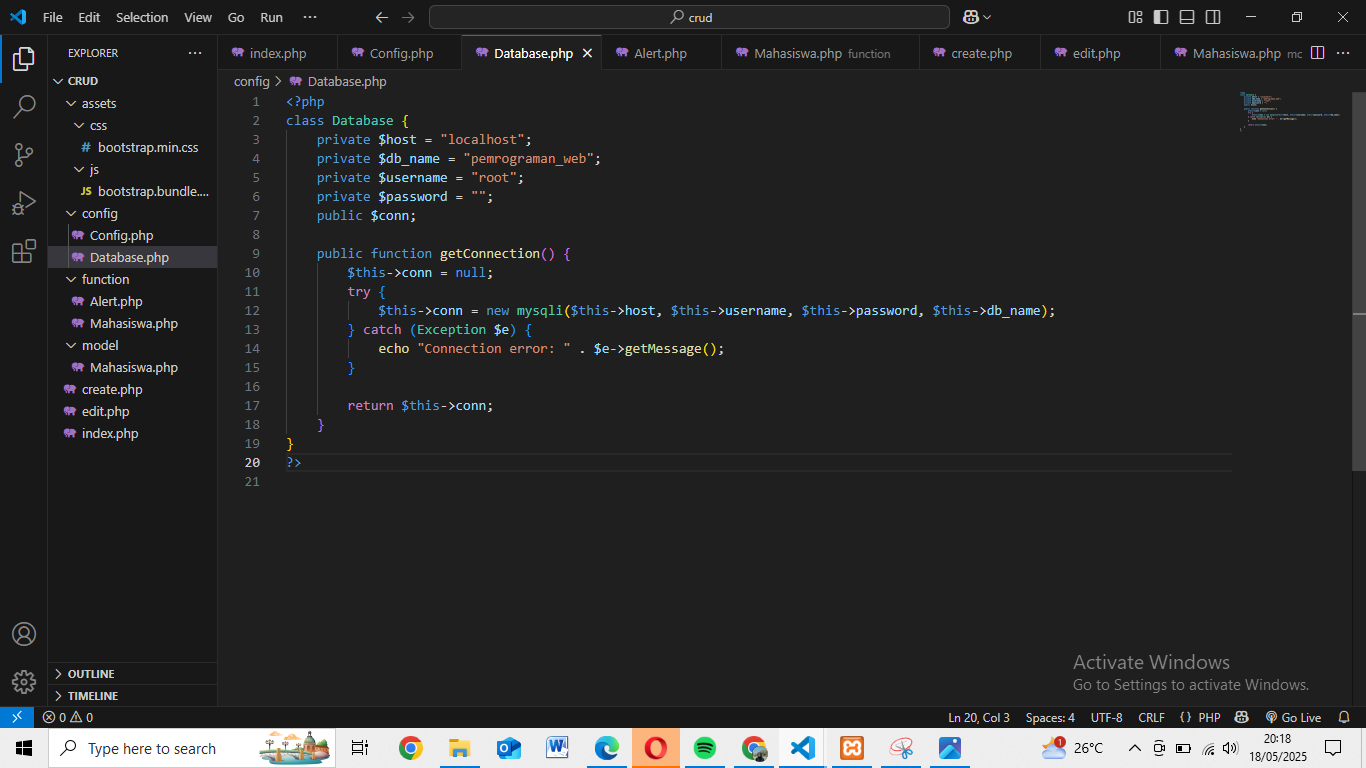The image size is (1366, 768).
Task: Open the Extensions view
Action: [24, 252]
